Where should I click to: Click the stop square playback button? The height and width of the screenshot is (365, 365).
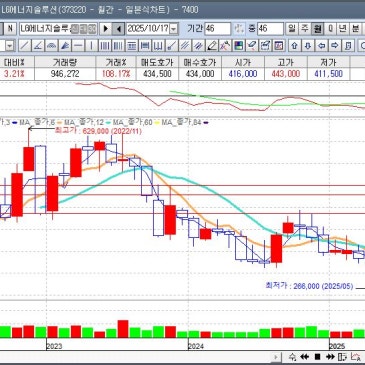point(317,357)
